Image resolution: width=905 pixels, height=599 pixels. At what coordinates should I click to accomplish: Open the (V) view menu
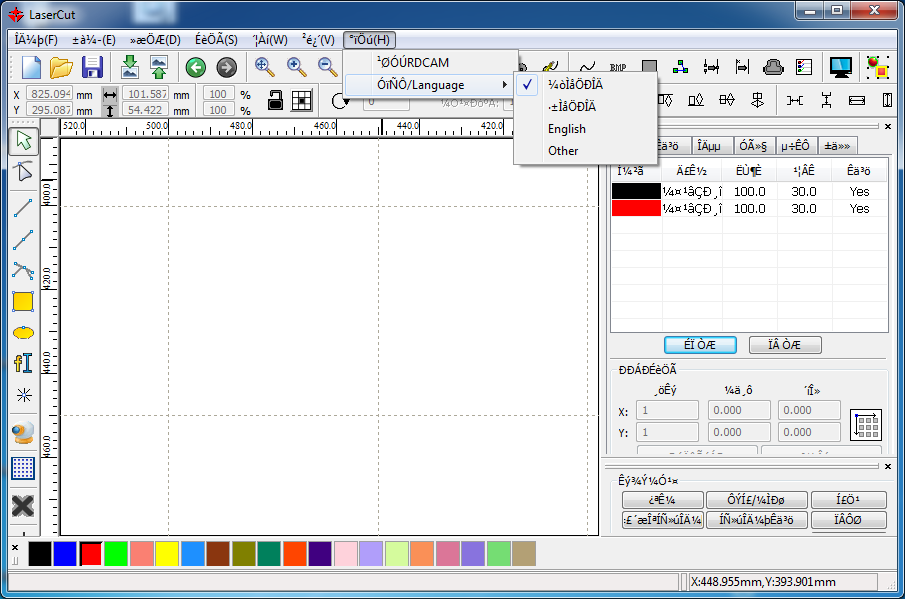click(318, 40)
